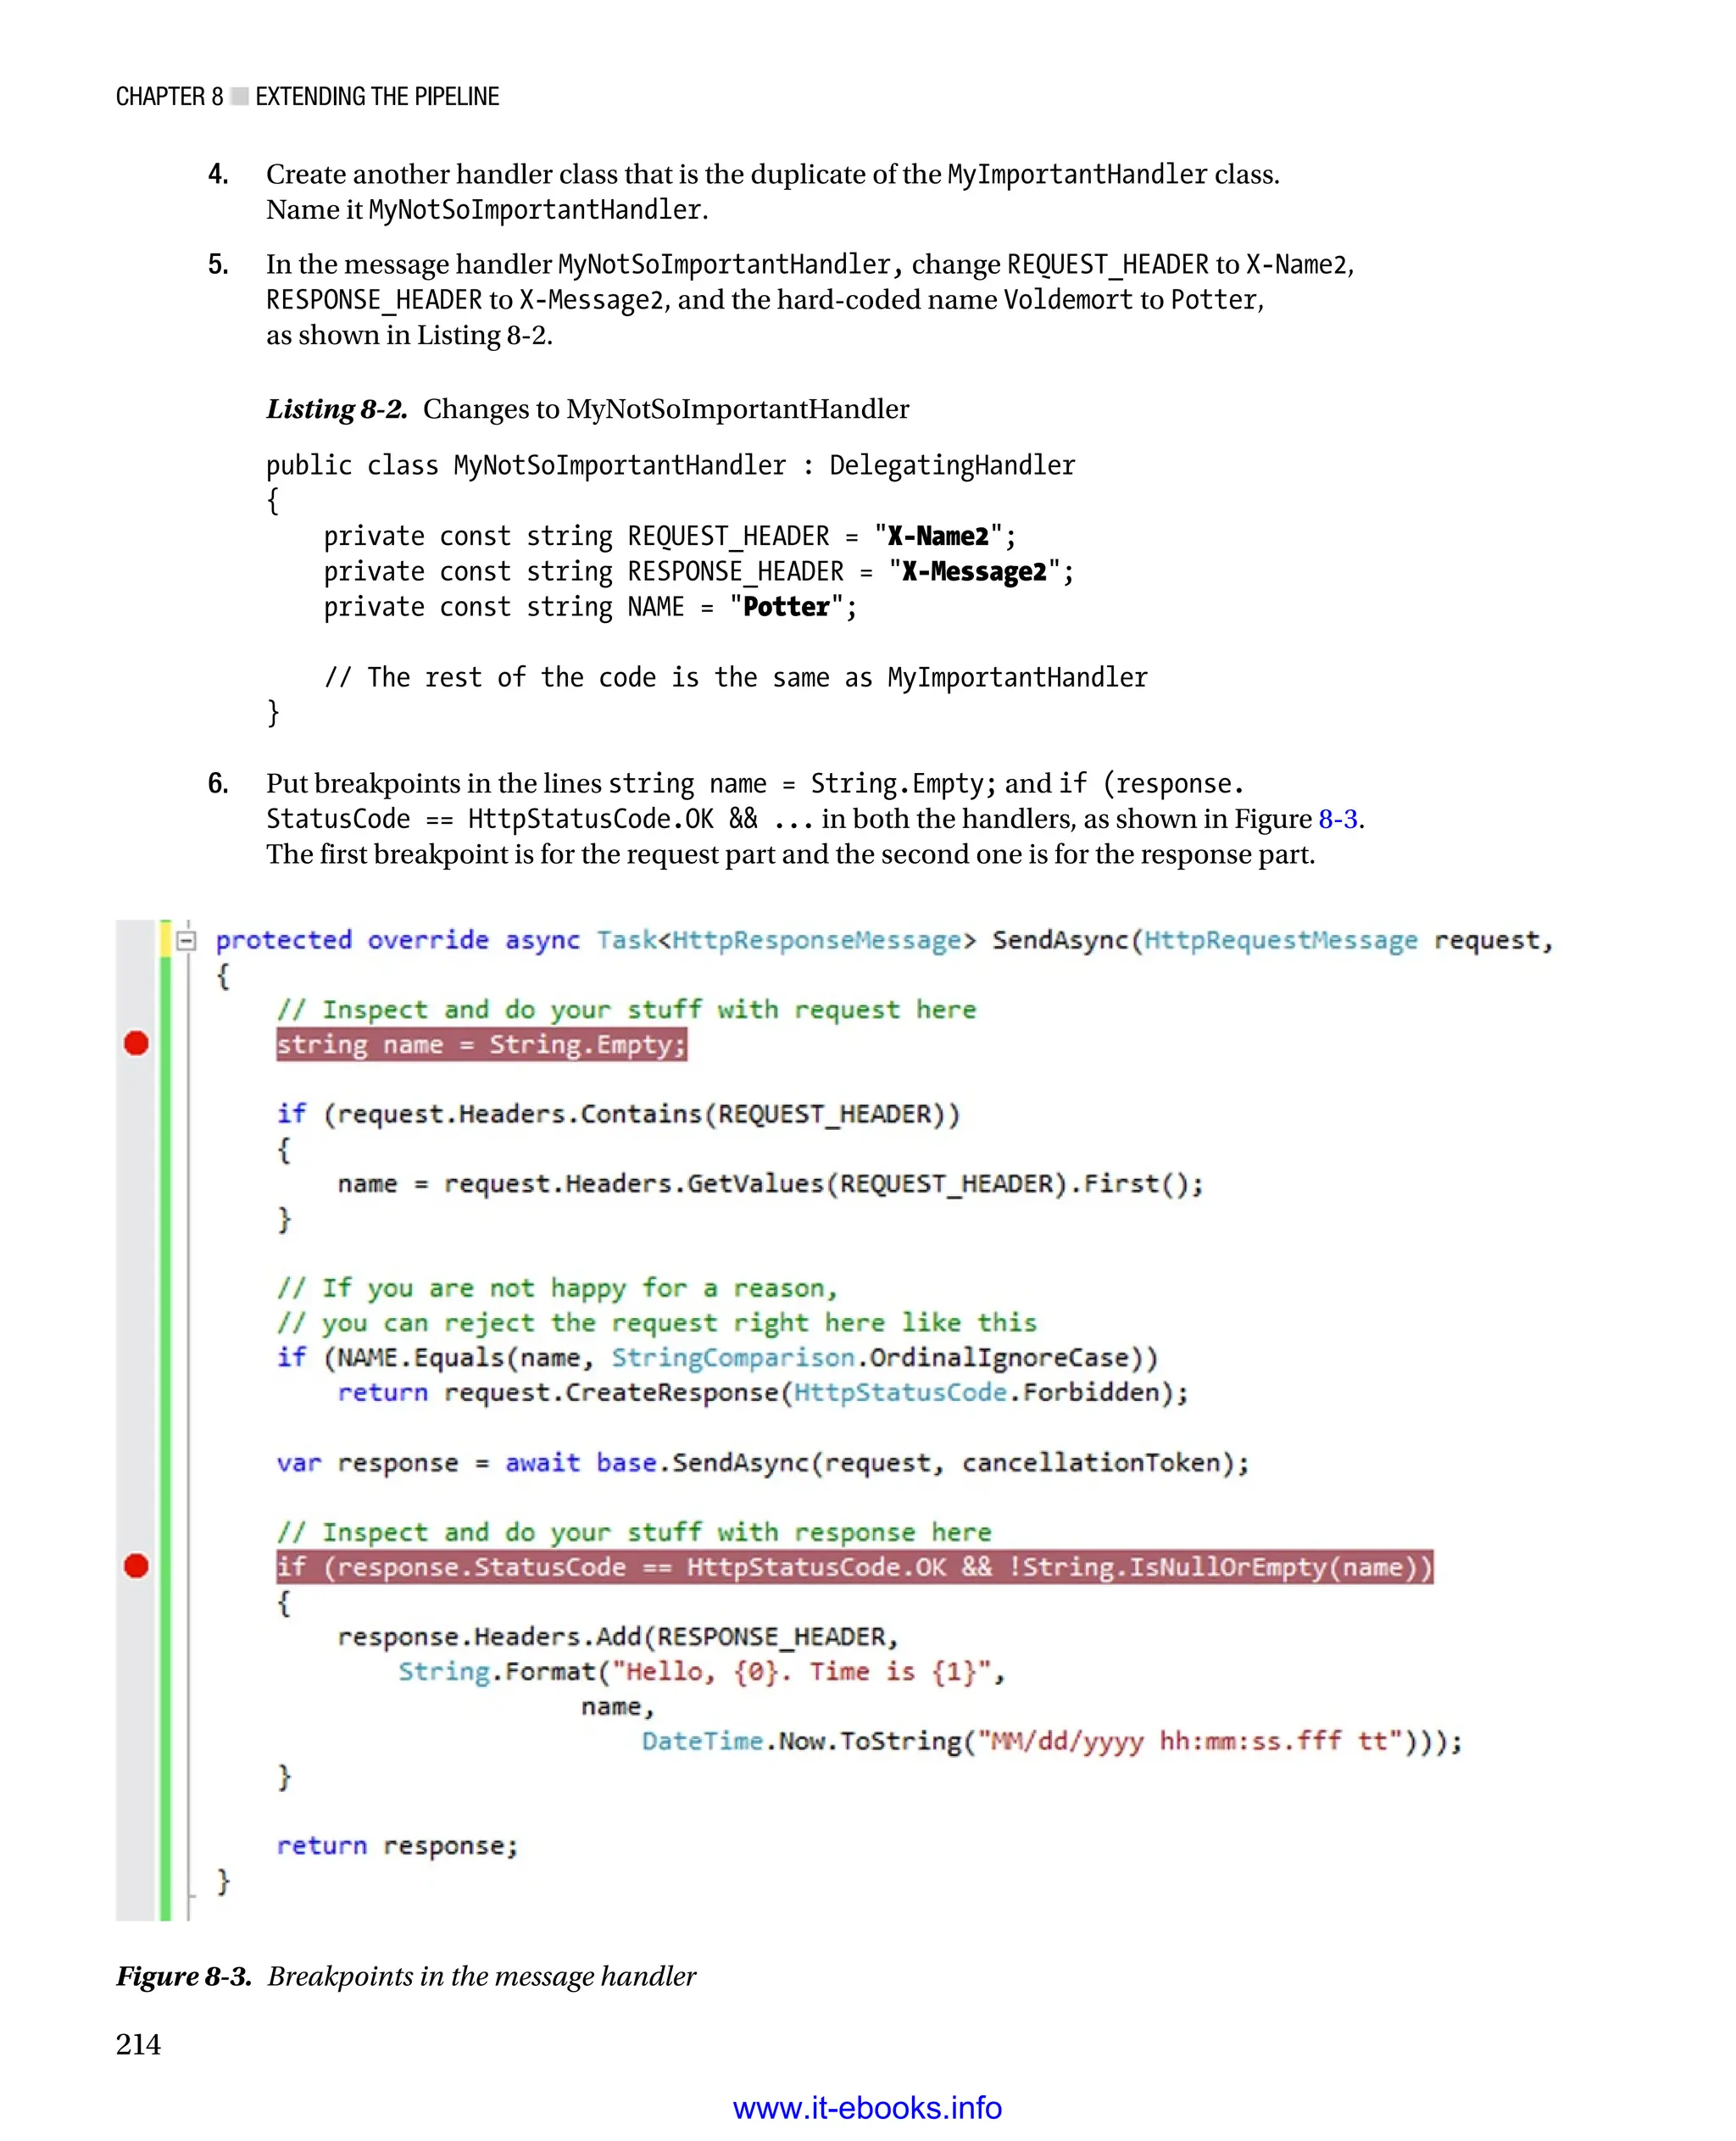Collapse the SendAsync method outline box

tap(186, 940)
